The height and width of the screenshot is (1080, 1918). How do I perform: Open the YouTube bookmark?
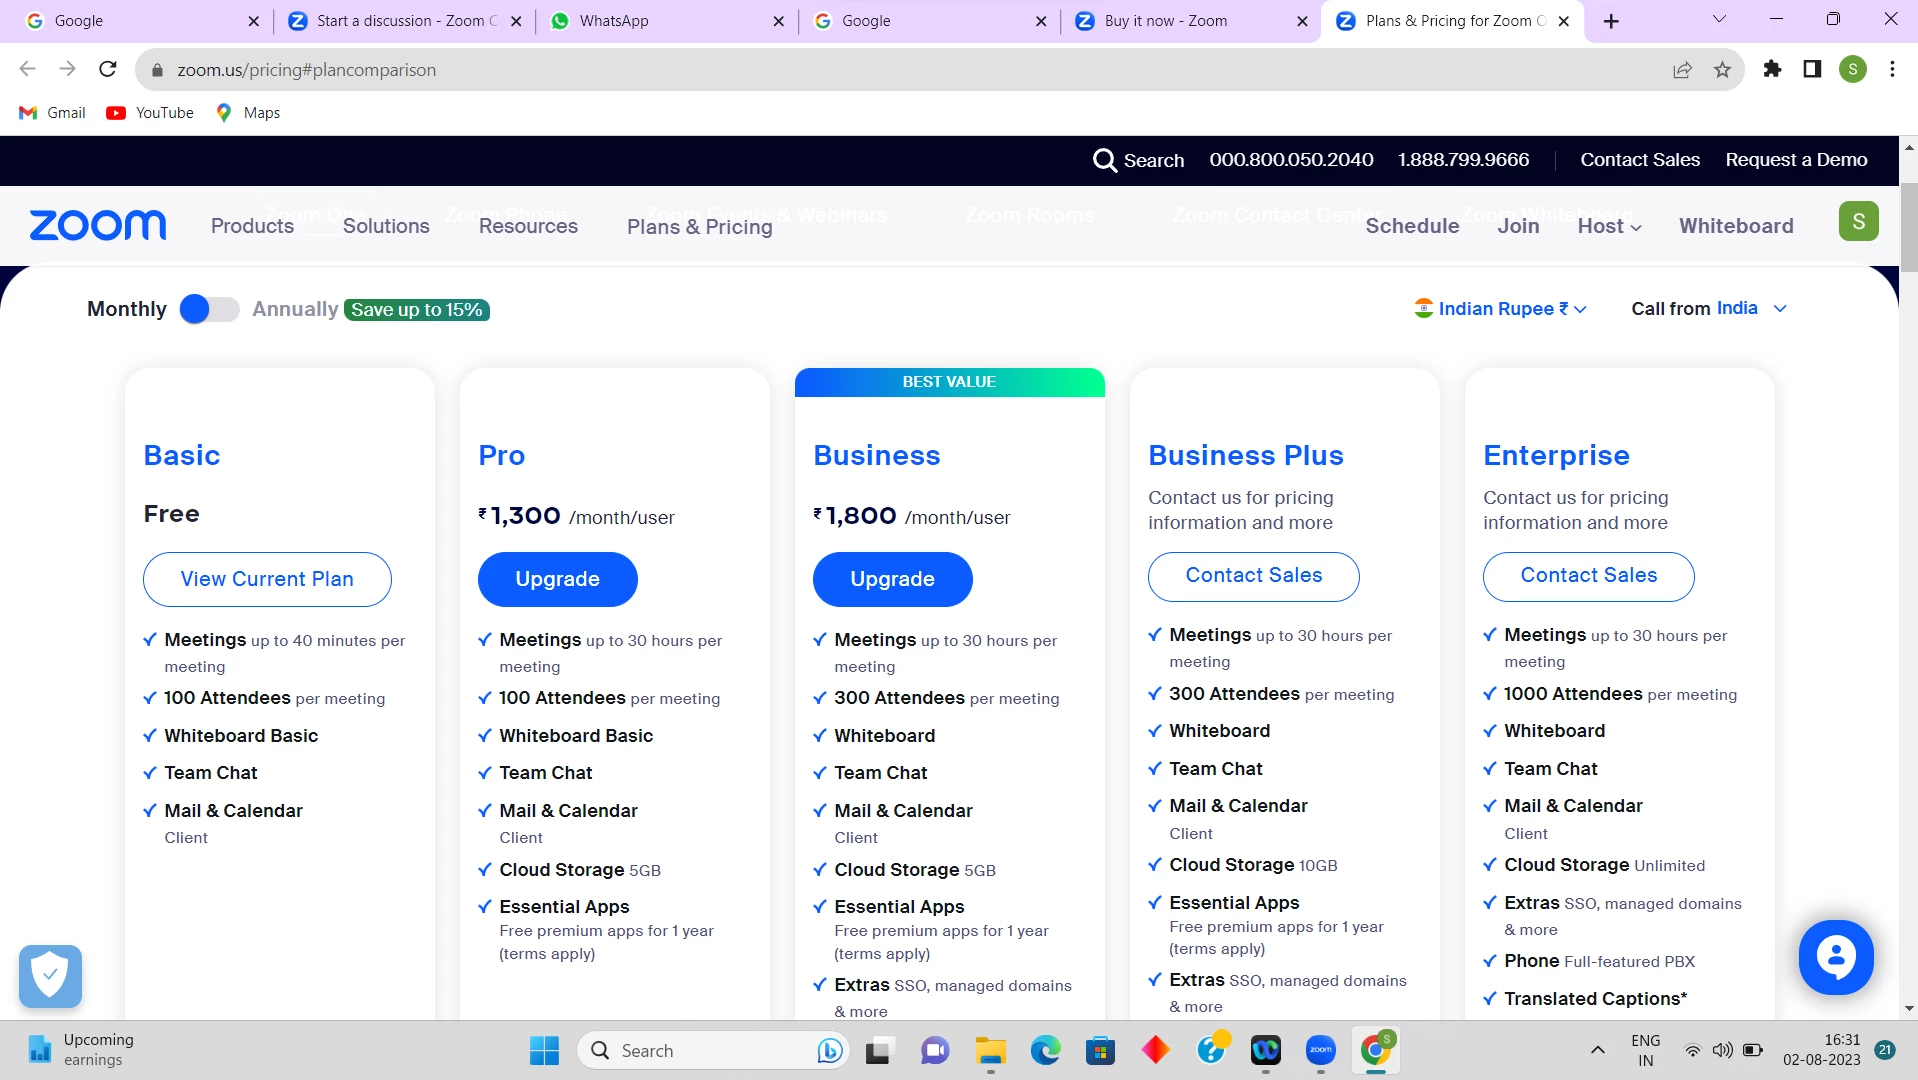150,113
